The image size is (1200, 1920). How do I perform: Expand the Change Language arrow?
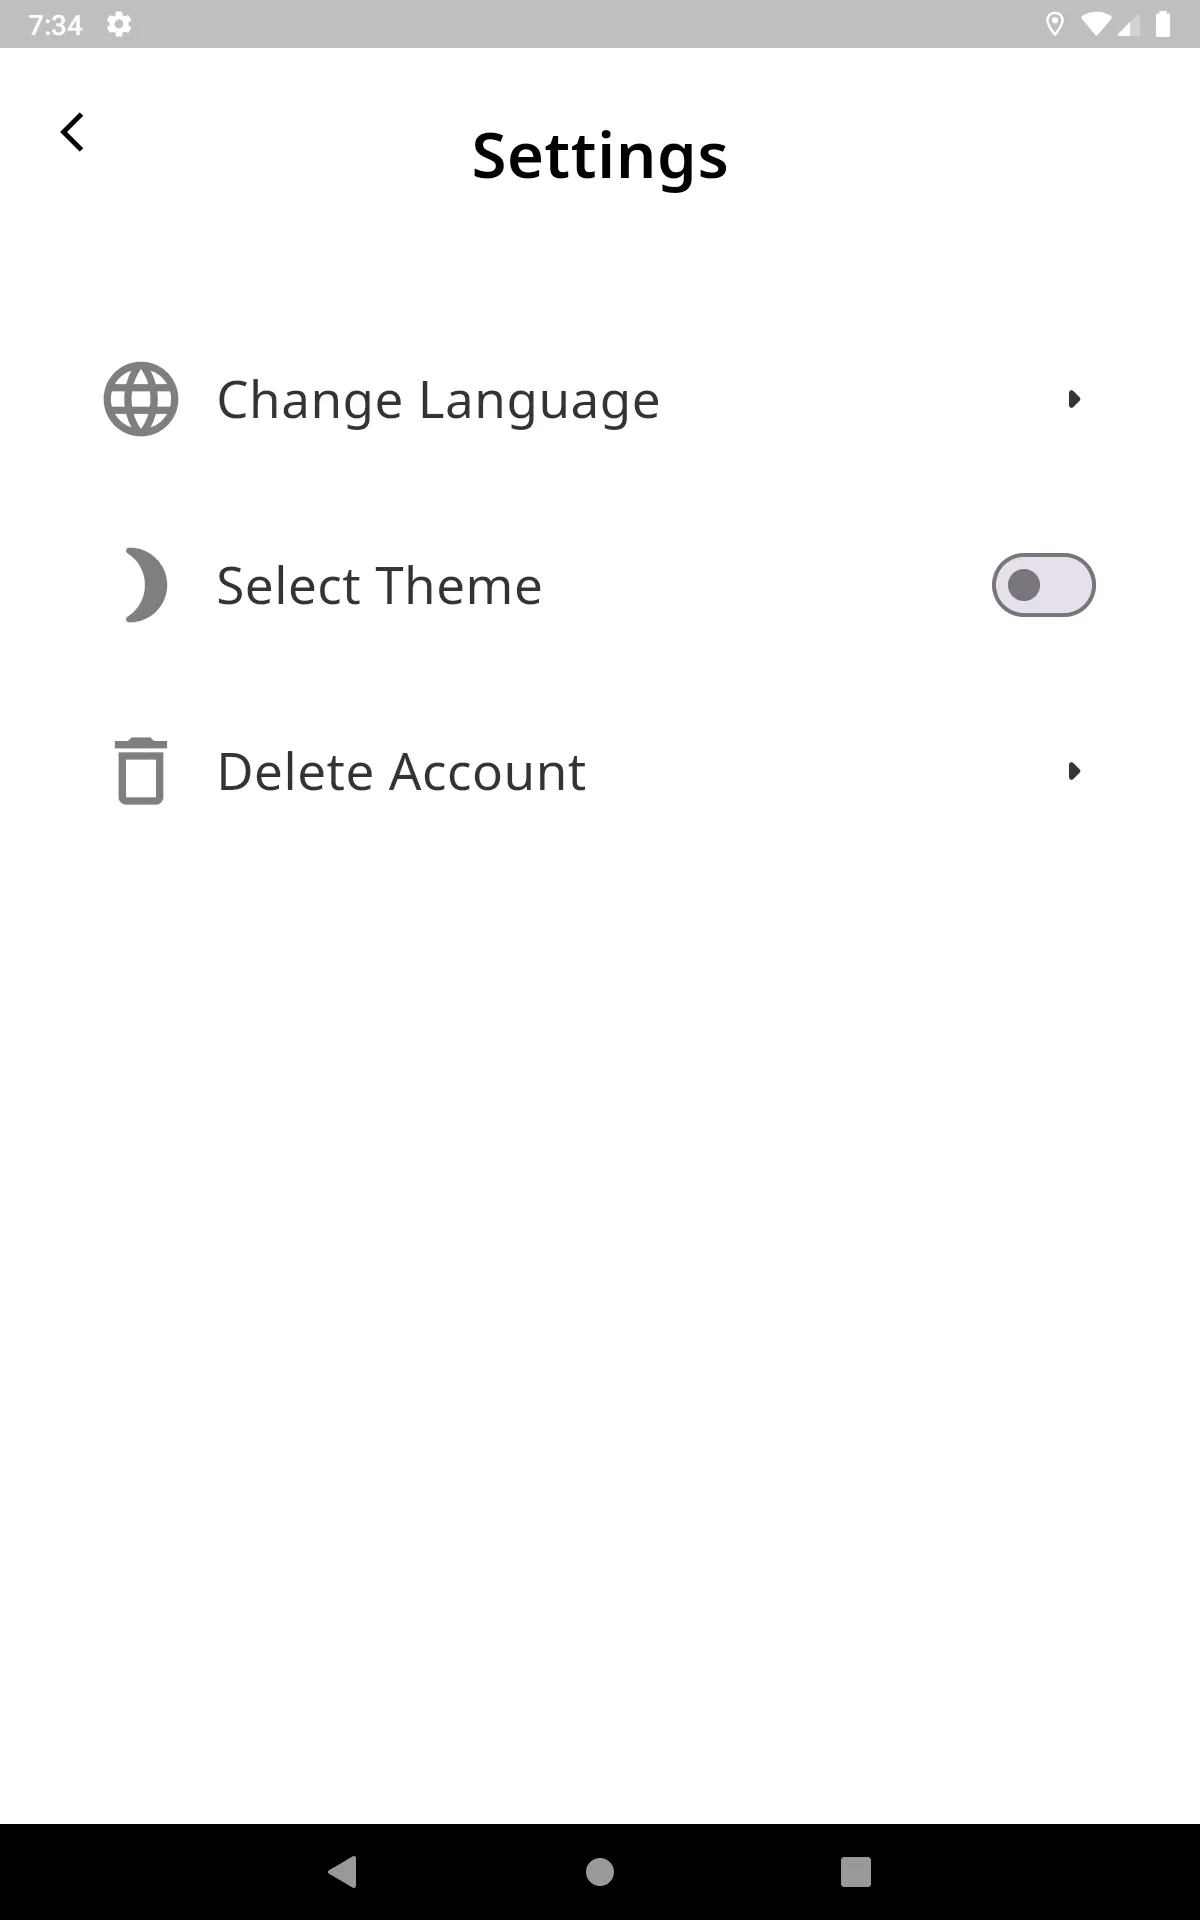[1074, 399]
